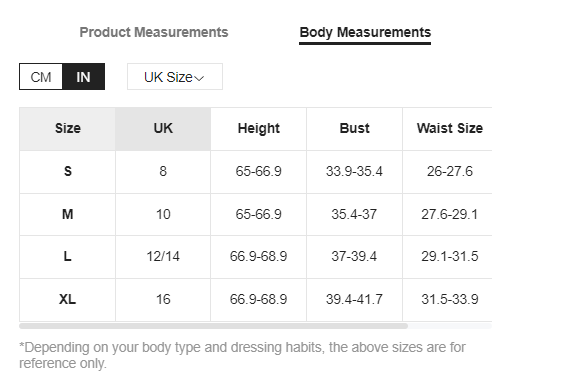Viewport: 562px width, 373px height.
Task: Click the Size column header
Action: click(67, 129)
